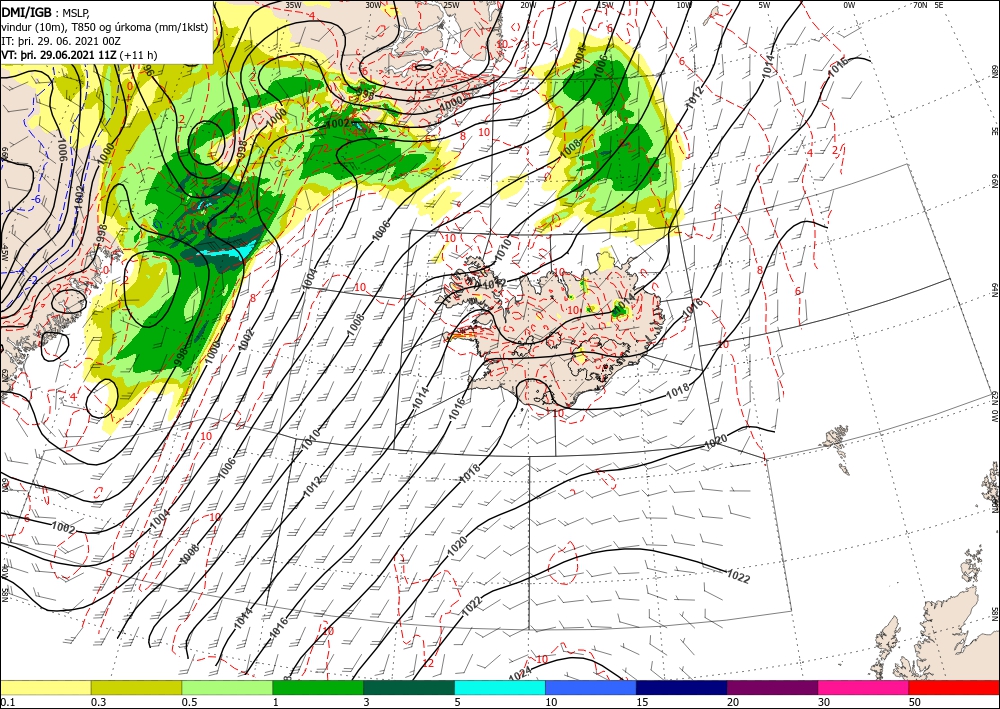
Task: Select the dark green 3–5 legend swatch
Action: coord(409,687)
